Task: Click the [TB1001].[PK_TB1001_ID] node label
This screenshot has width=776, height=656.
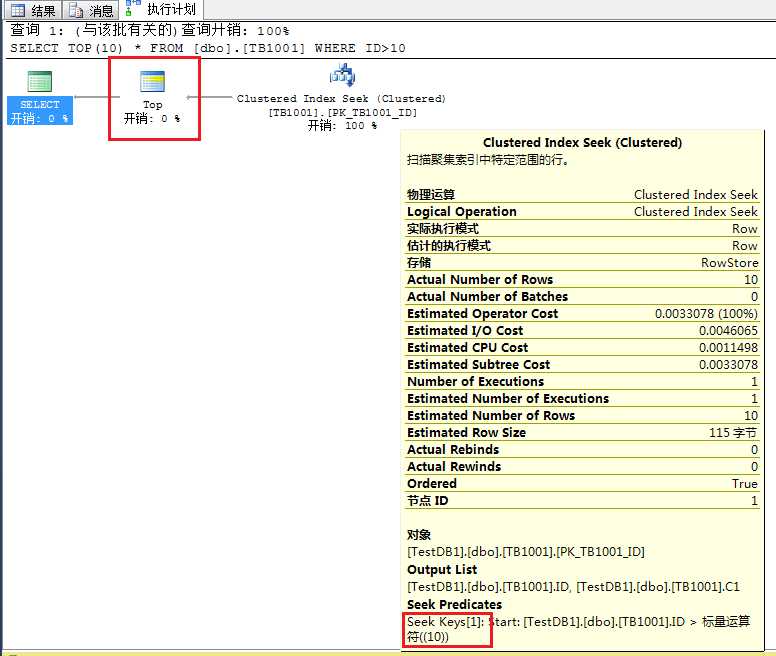Action: coord(342,112)
